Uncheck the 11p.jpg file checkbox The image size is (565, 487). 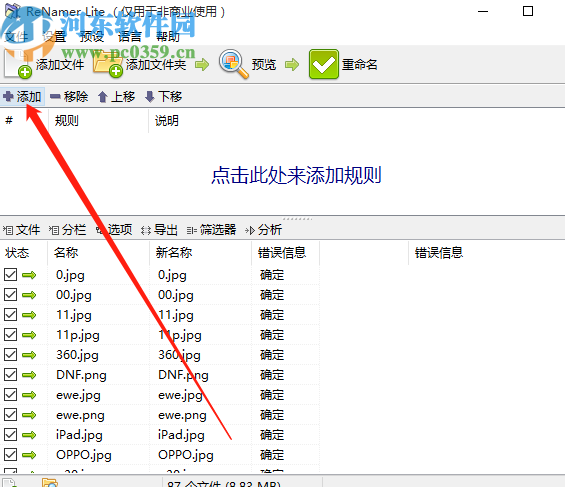click(x=10, y=335)
